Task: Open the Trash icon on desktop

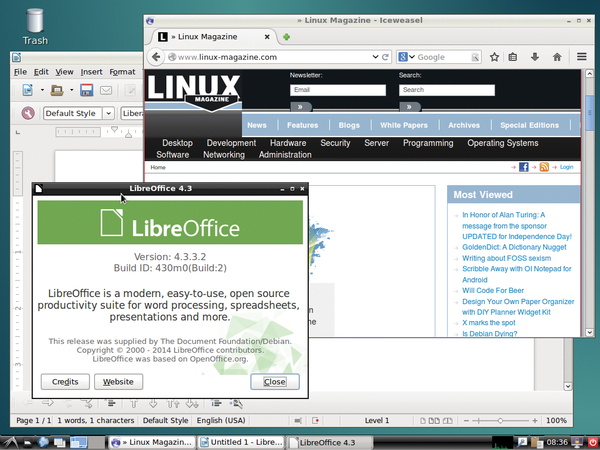Action: 35,27
